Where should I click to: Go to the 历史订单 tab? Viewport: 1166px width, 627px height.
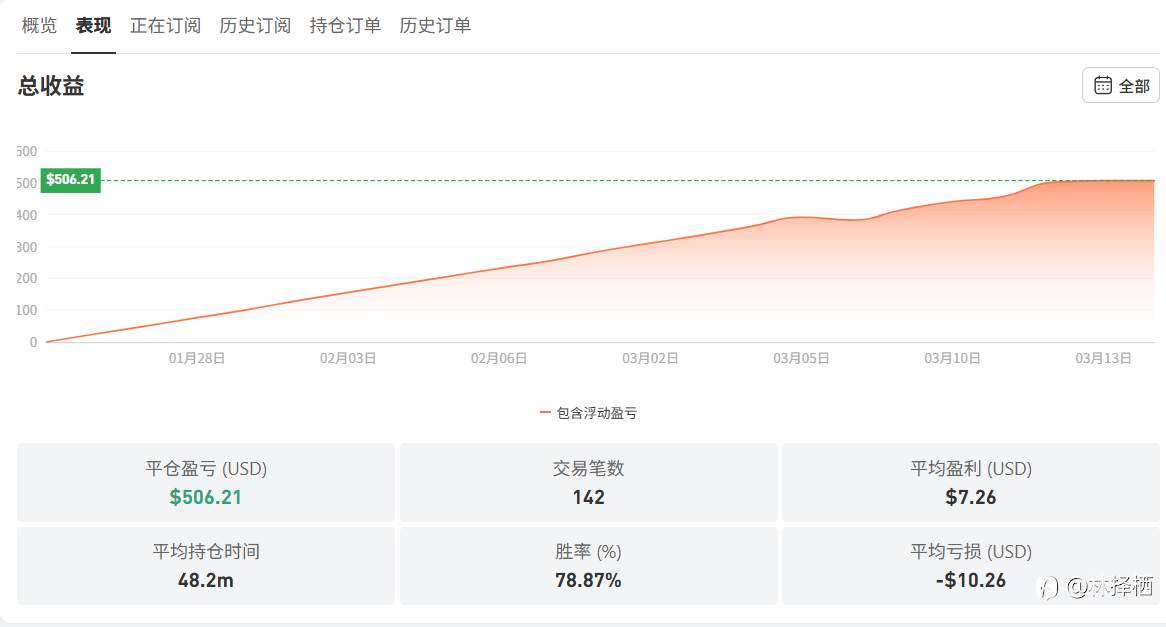[x=435, y=26]
